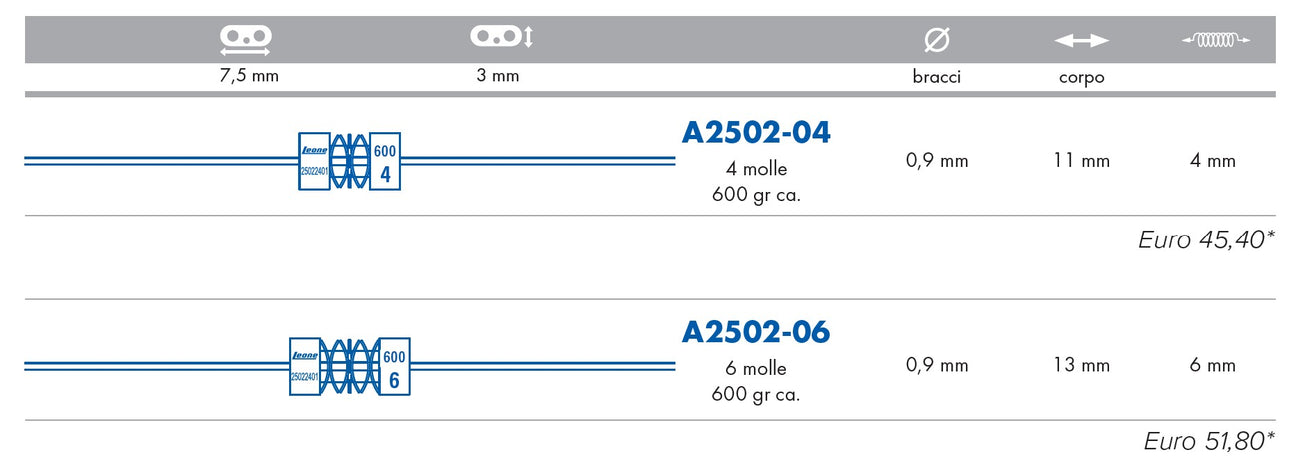
Task: Click the spring height icon above 3 mm
Action: click(x=502, y=37)
